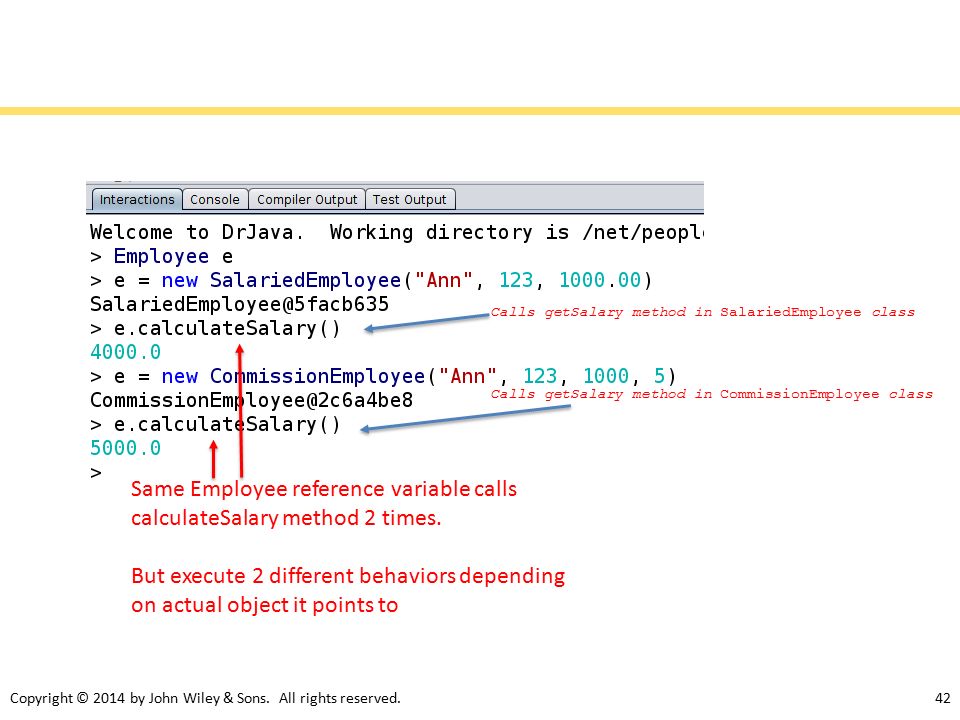The image size is (960, 720).
Task: Click the second e.calculateSalary() call above 5000.0
Action: (215, 424)
